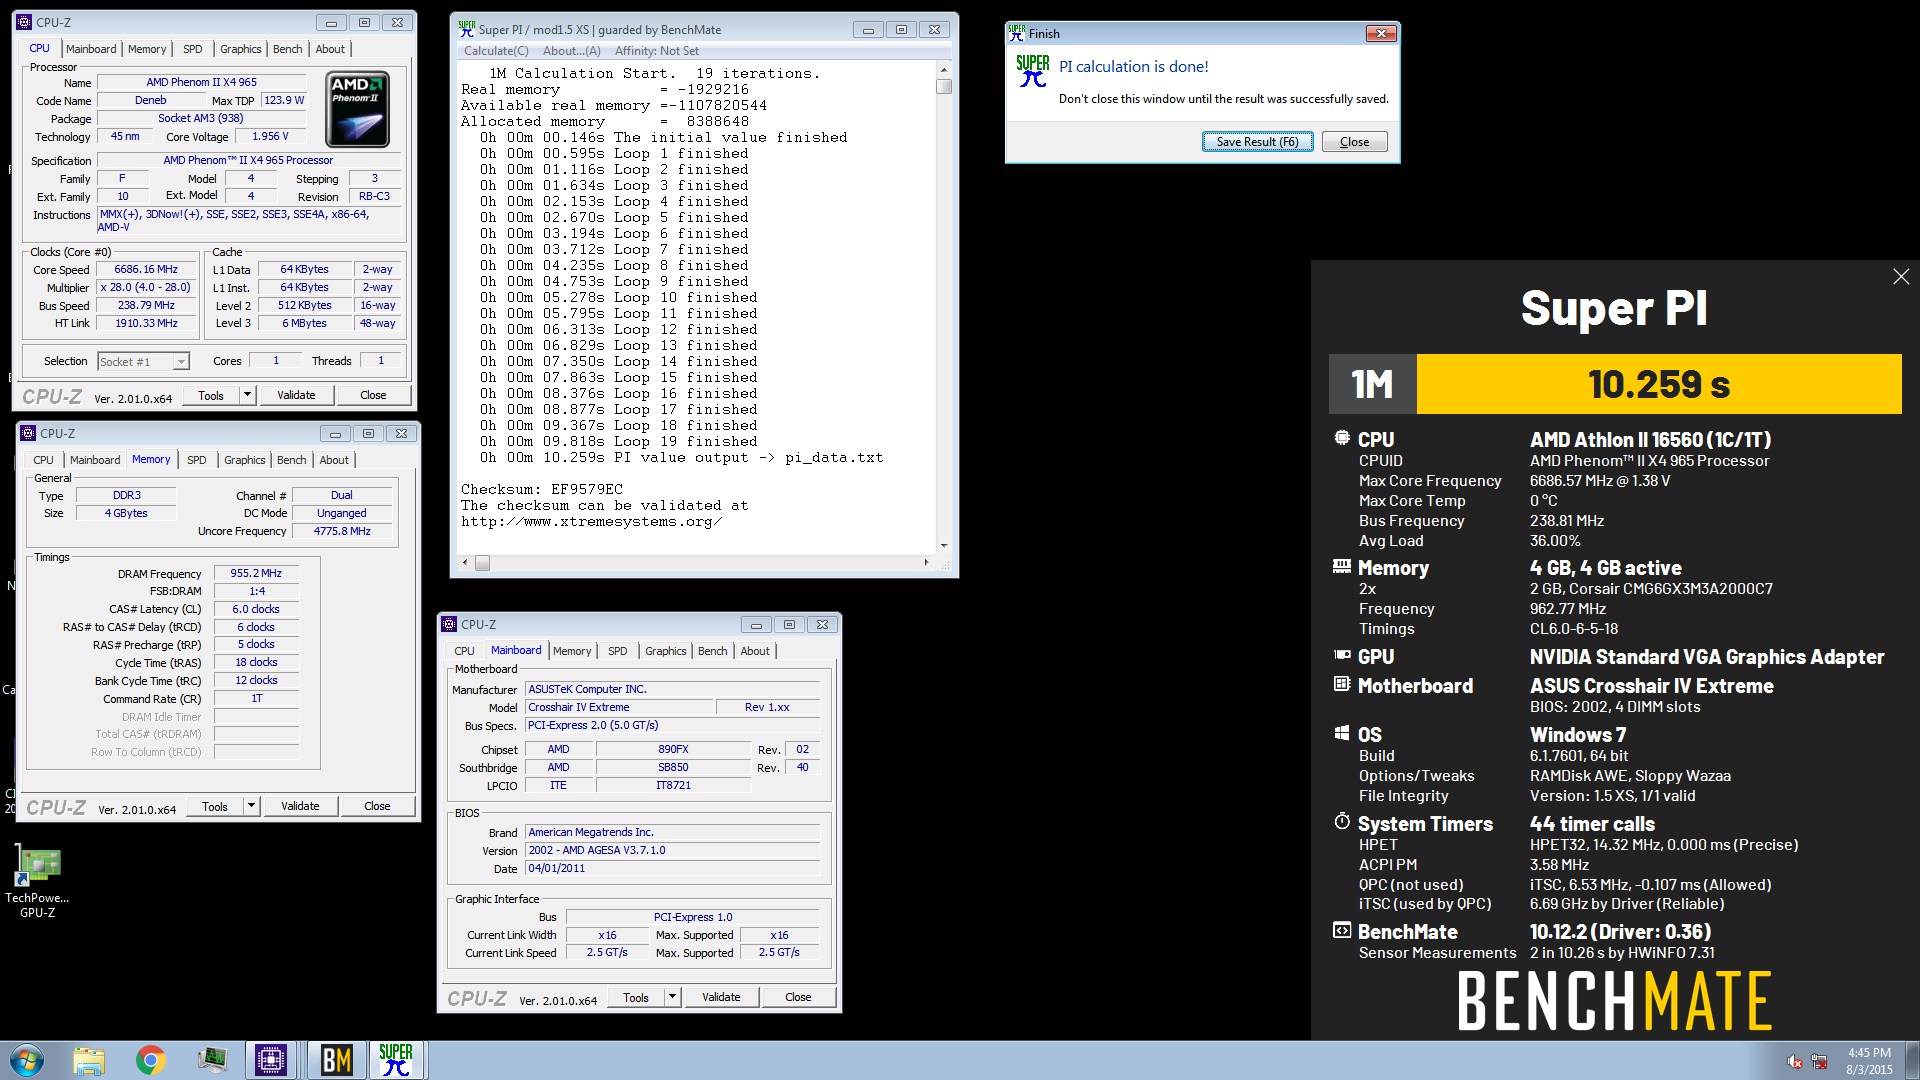
Task: Click BIOS version 2002 - AMD AGESA field
Action: [x=673, y=850]
